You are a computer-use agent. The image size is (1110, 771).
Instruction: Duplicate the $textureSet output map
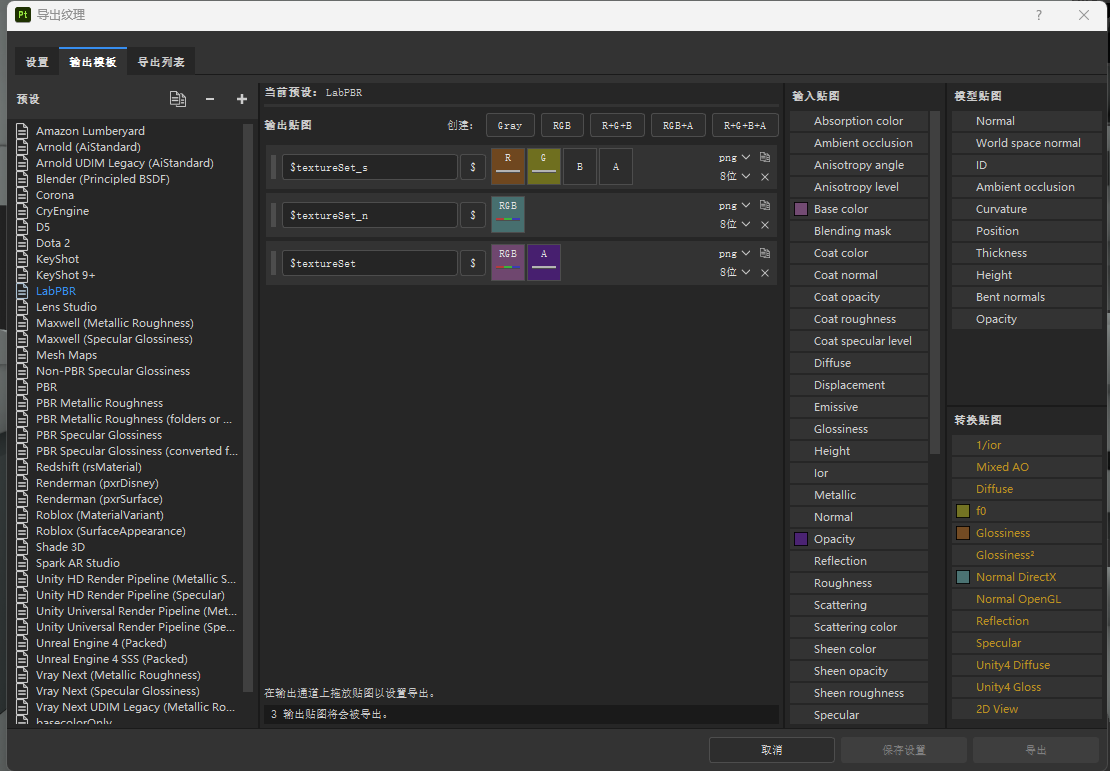[x=765, y=253]
